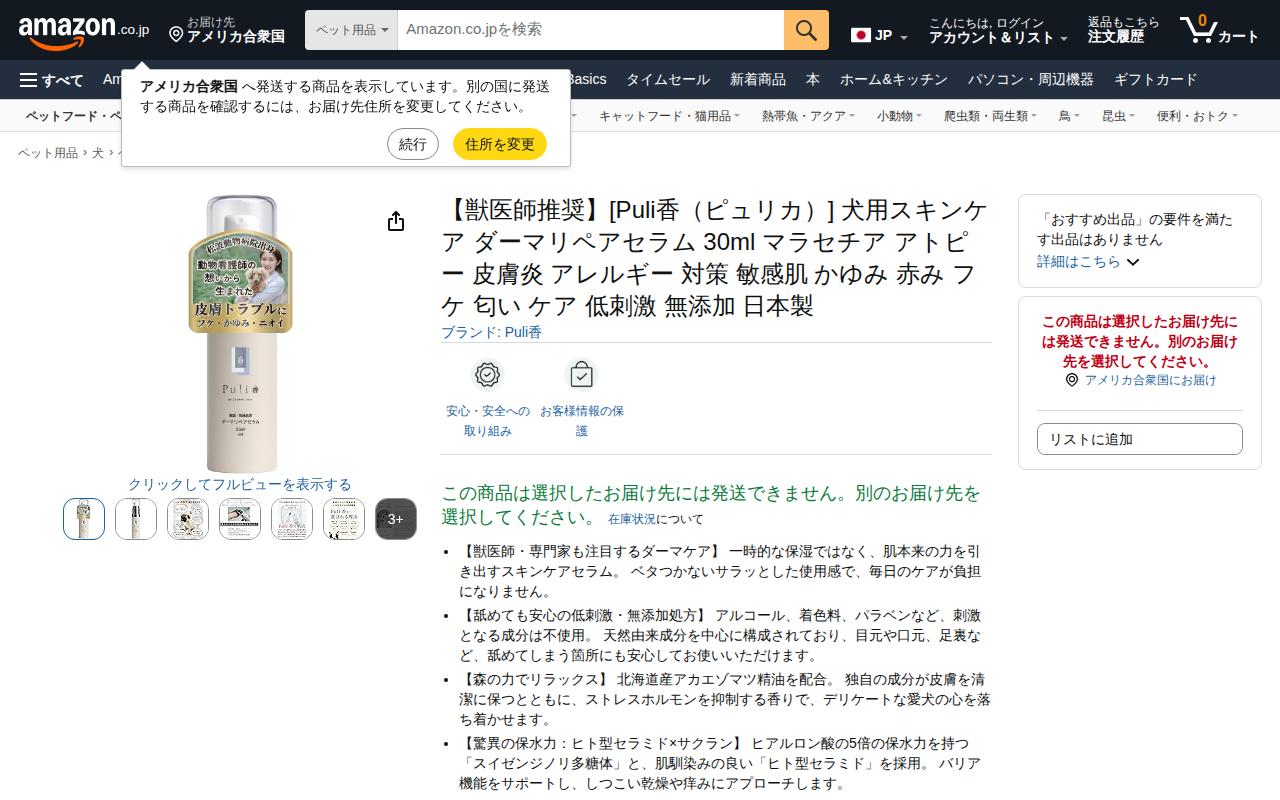Select the third thumbnail with the pug dog
Viewport: 1280px width, 800px height.
click(x=188, y=519)
